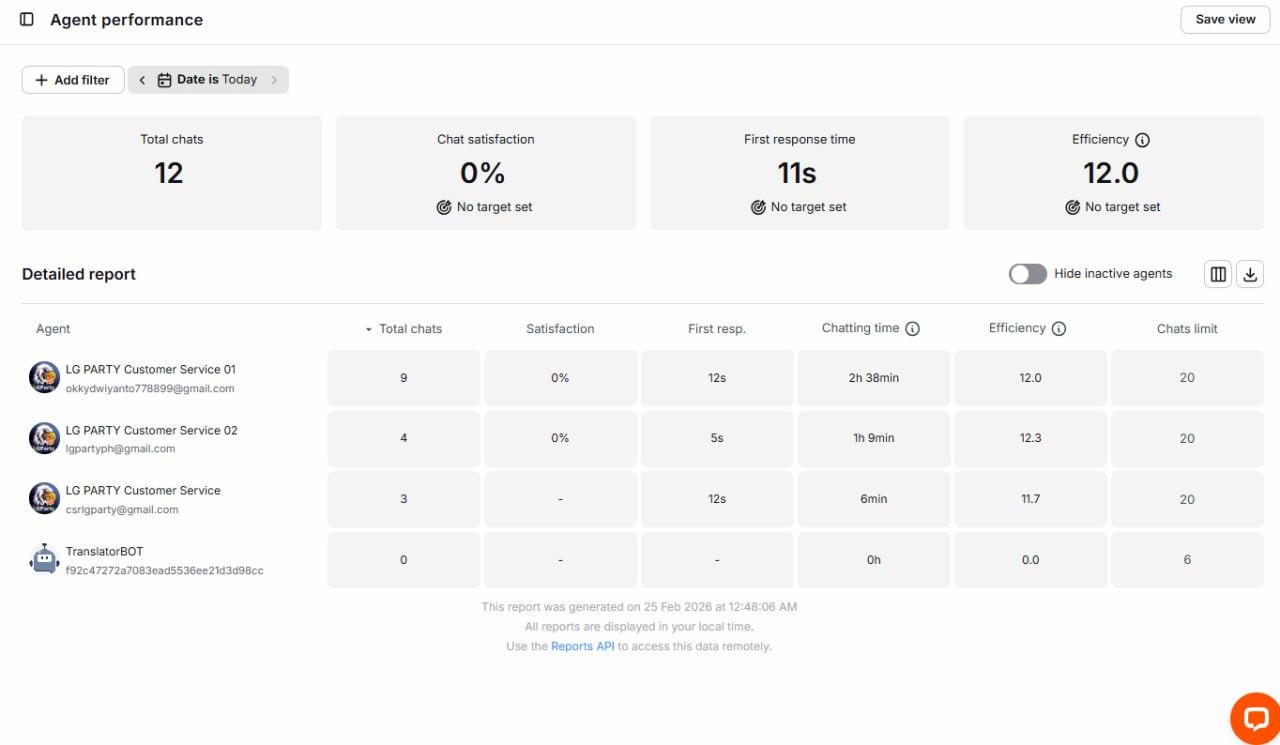Viewport: 1280px width, 745px height.
Task: Click the Save view button
Action: pos(1225,20)
